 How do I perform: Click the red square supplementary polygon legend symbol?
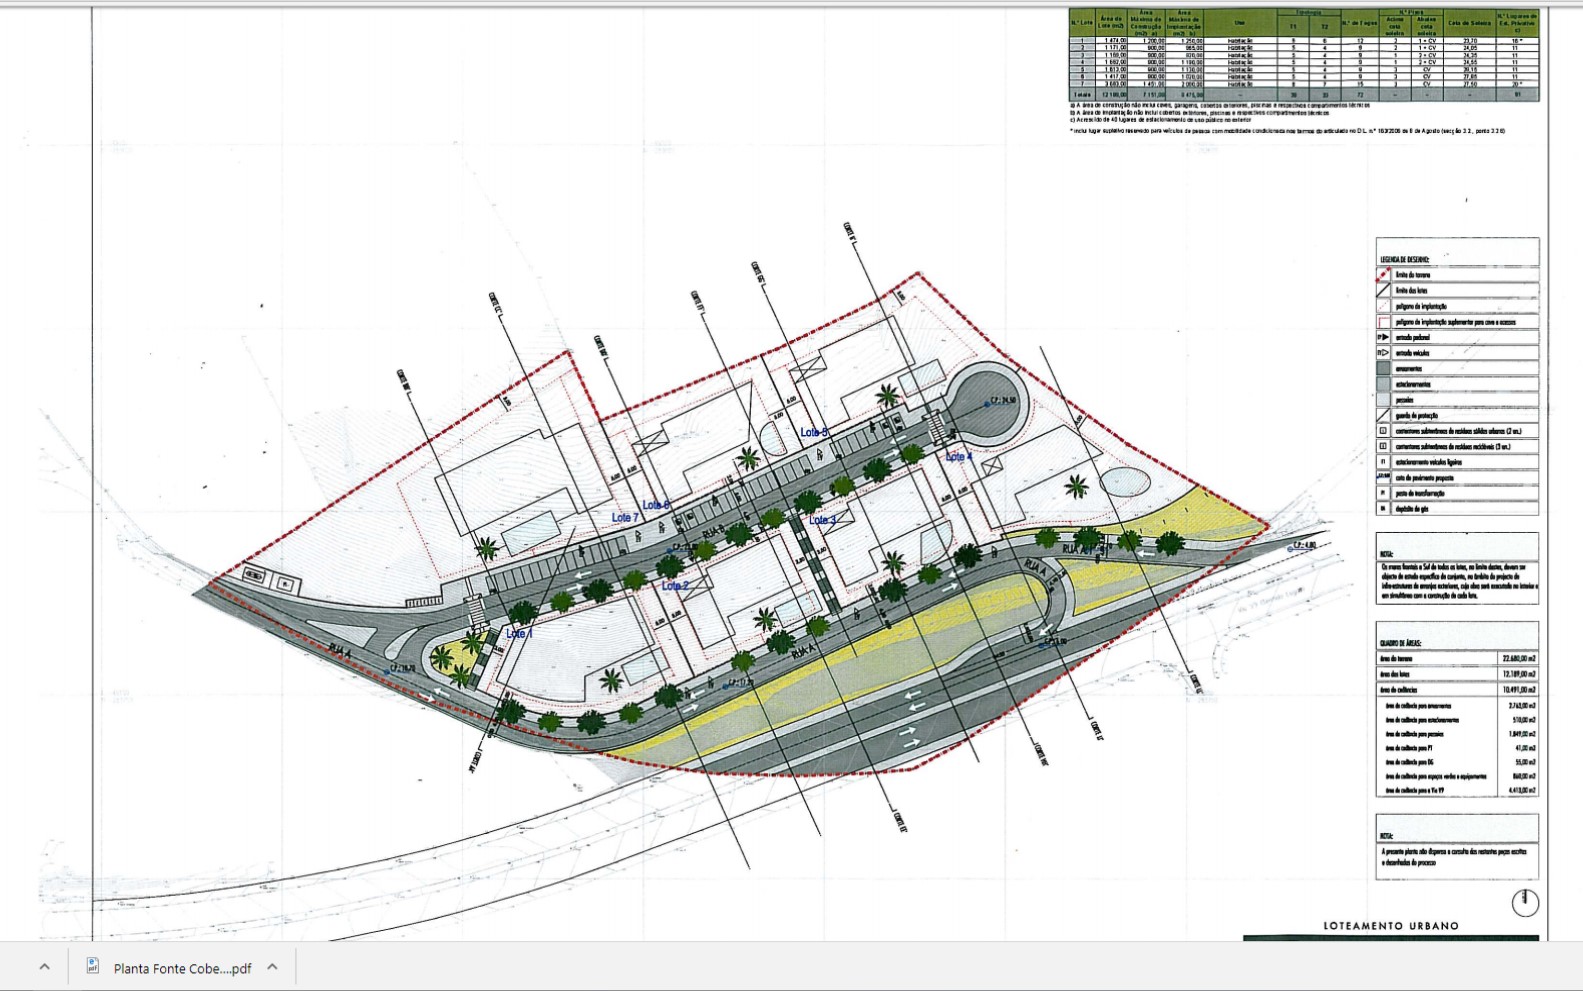pos(1384,322)
